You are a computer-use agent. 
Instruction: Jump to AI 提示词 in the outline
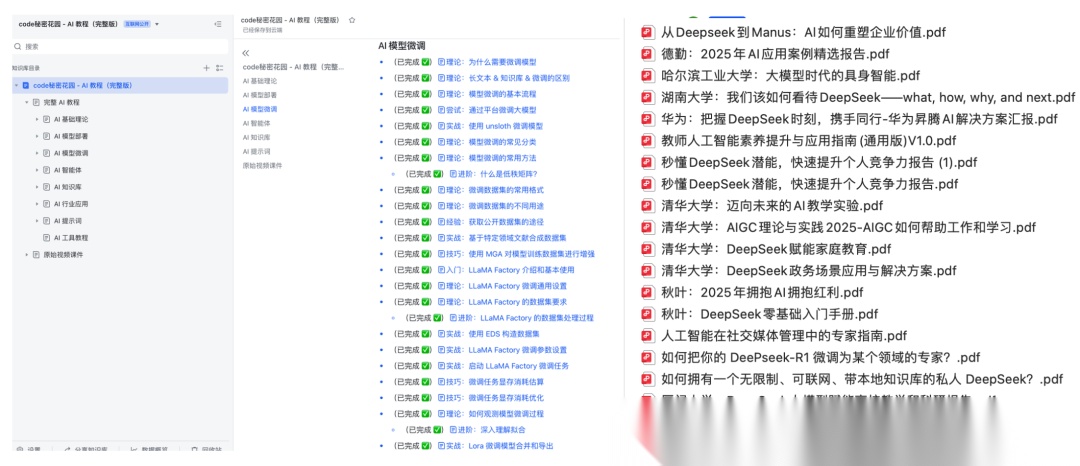(x=256, y=151)
